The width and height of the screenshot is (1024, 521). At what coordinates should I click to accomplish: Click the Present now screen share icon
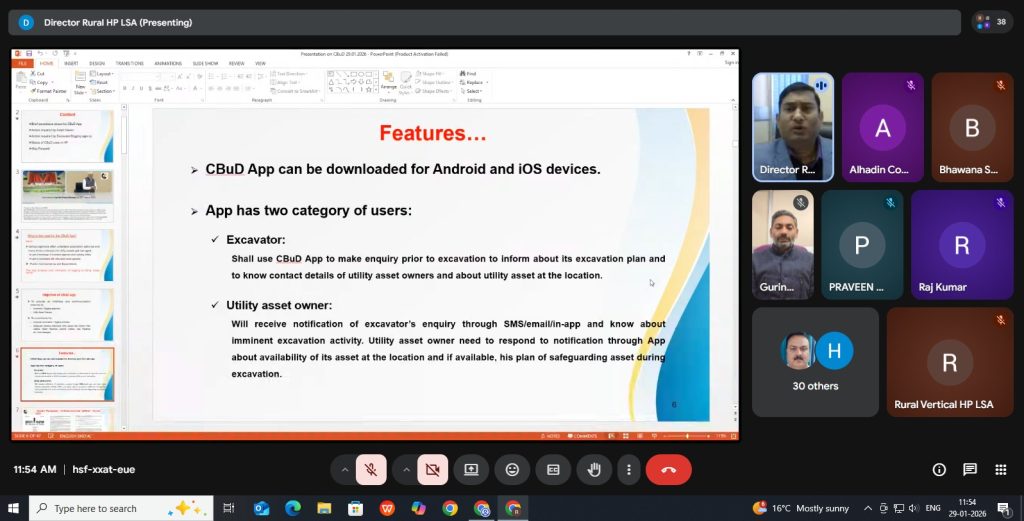(x=471, y=469)
